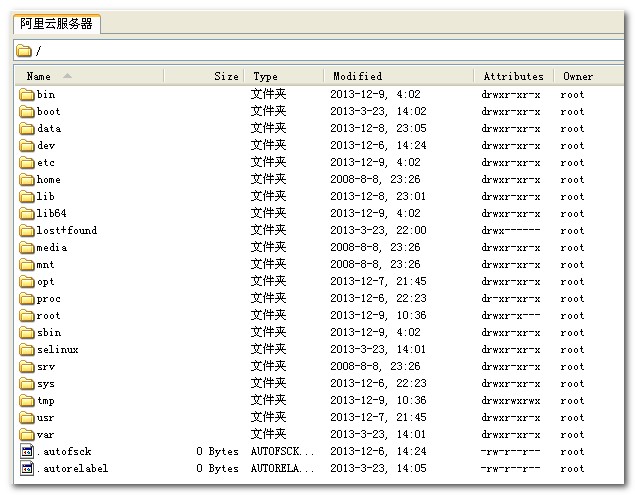Select the bin folder icon
This screenshot has height=495, width=635.
pos(27,94)
